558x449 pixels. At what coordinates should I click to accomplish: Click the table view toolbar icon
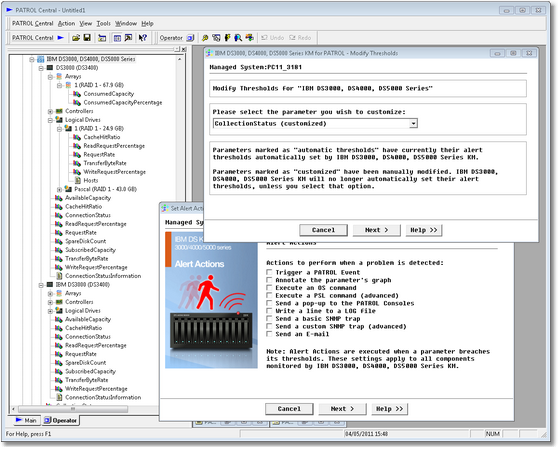pos(117,38)
